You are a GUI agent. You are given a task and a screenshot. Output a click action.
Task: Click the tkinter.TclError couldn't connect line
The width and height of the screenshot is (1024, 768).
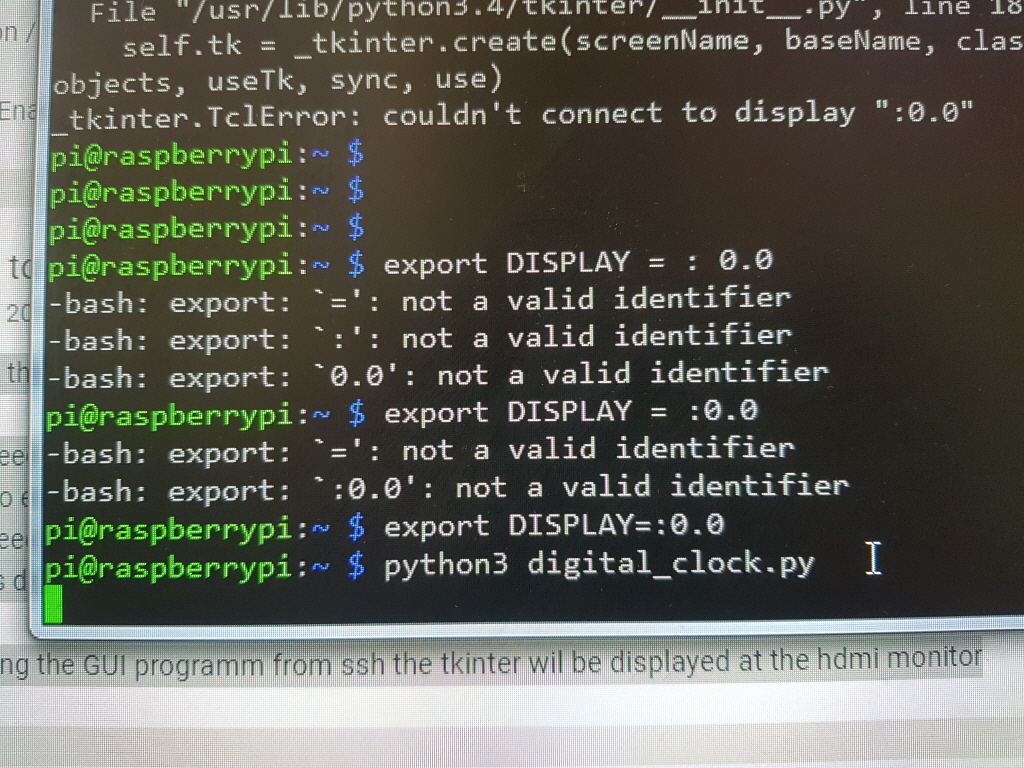point(513,116)
